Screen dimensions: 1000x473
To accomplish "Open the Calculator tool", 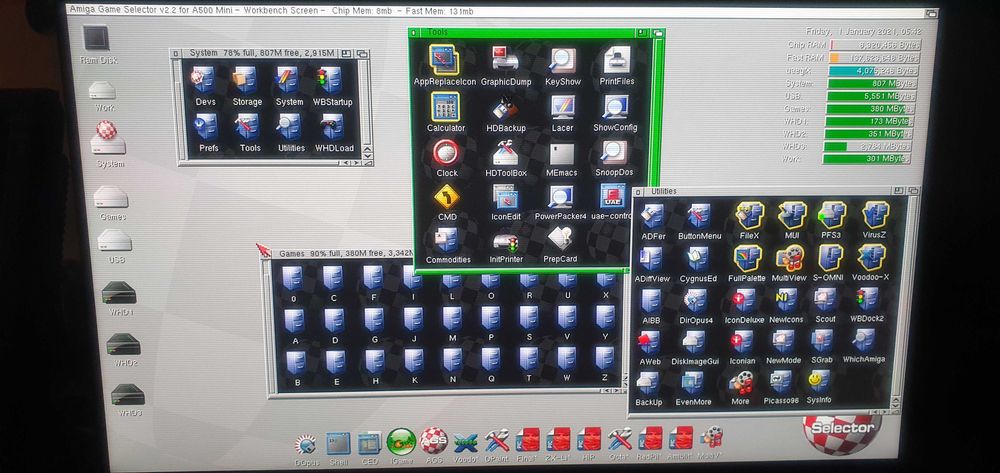I will tap(445, 106).
